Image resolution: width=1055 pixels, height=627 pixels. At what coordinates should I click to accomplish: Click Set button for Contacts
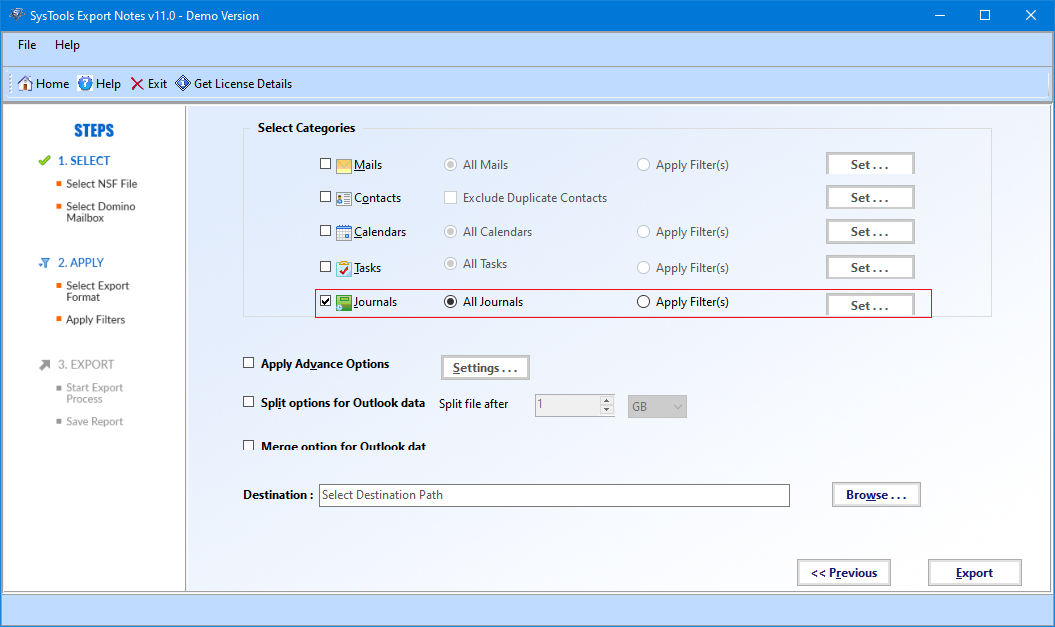[x=870, y=198]
